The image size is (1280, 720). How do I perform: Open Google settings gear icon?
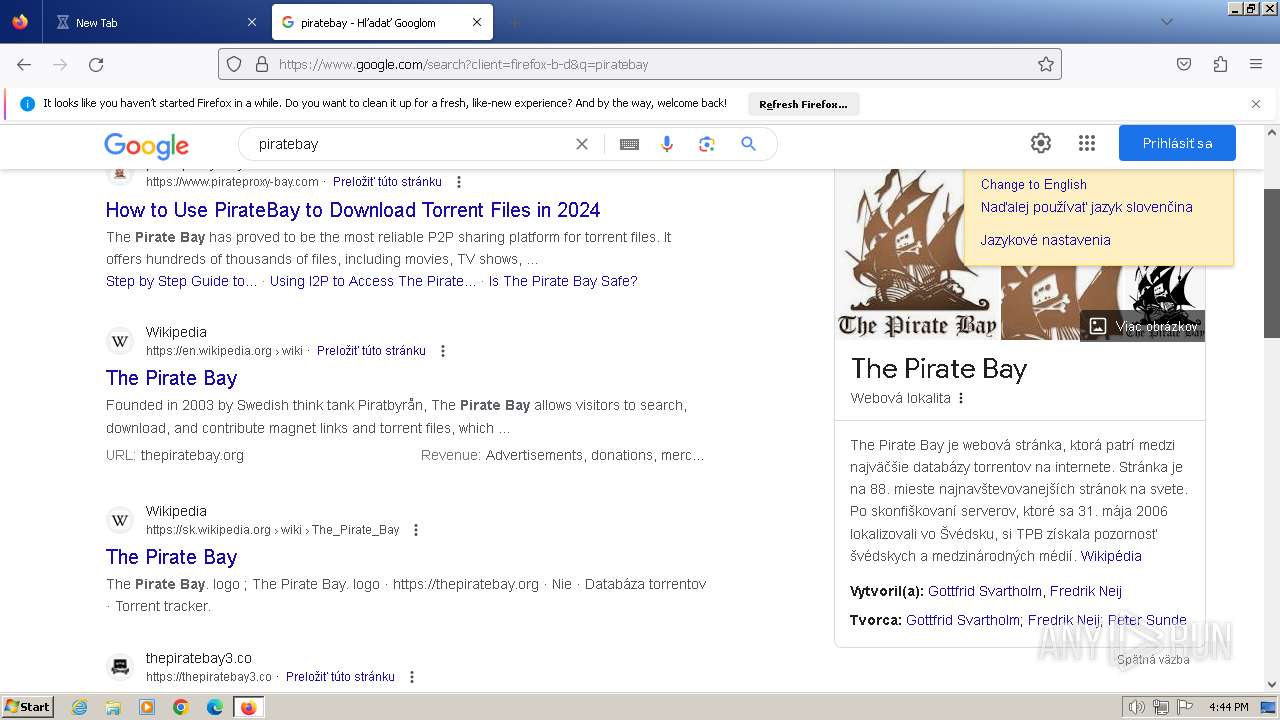[x=1041, y=143]
